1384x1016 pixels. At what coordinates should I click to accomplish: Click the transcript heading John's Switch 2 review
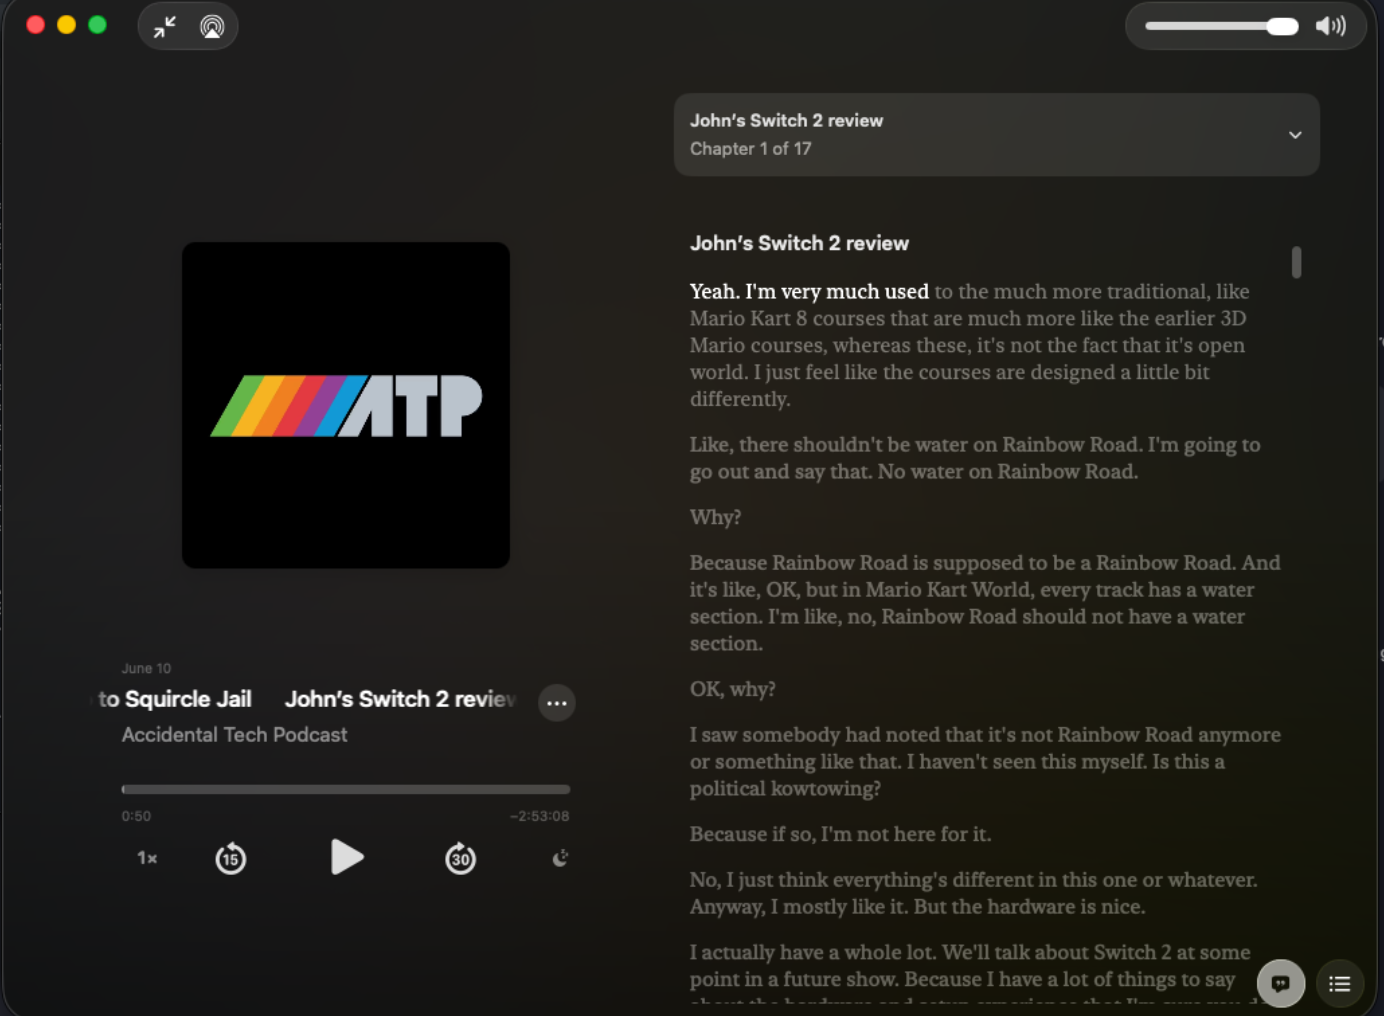coord(800,243)
